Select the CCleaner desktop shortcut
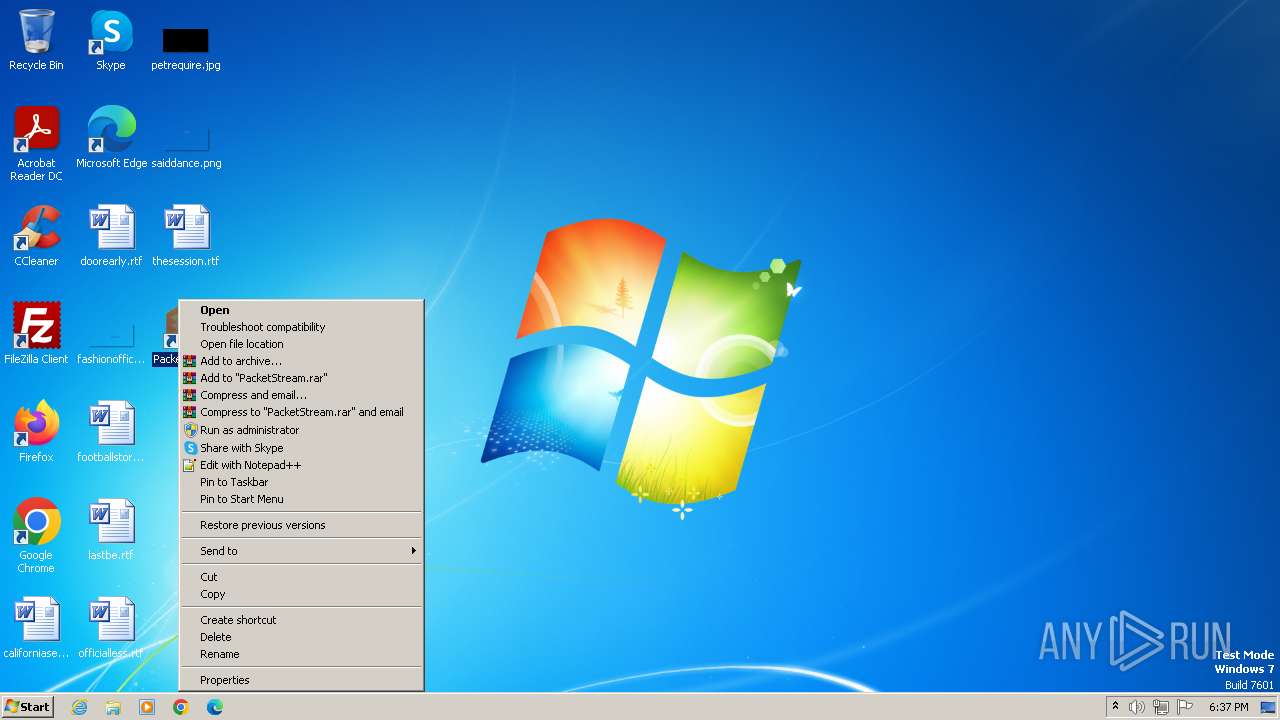1280x720 pixels. click(36, 236)
